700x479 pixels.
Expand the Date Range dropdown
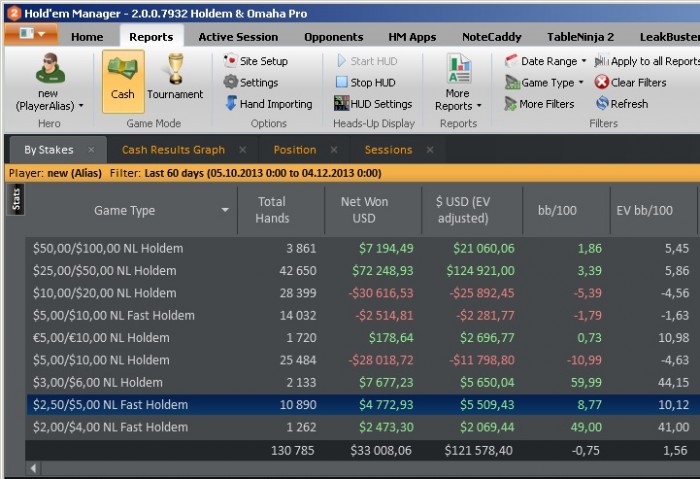[x=547, y=61]
